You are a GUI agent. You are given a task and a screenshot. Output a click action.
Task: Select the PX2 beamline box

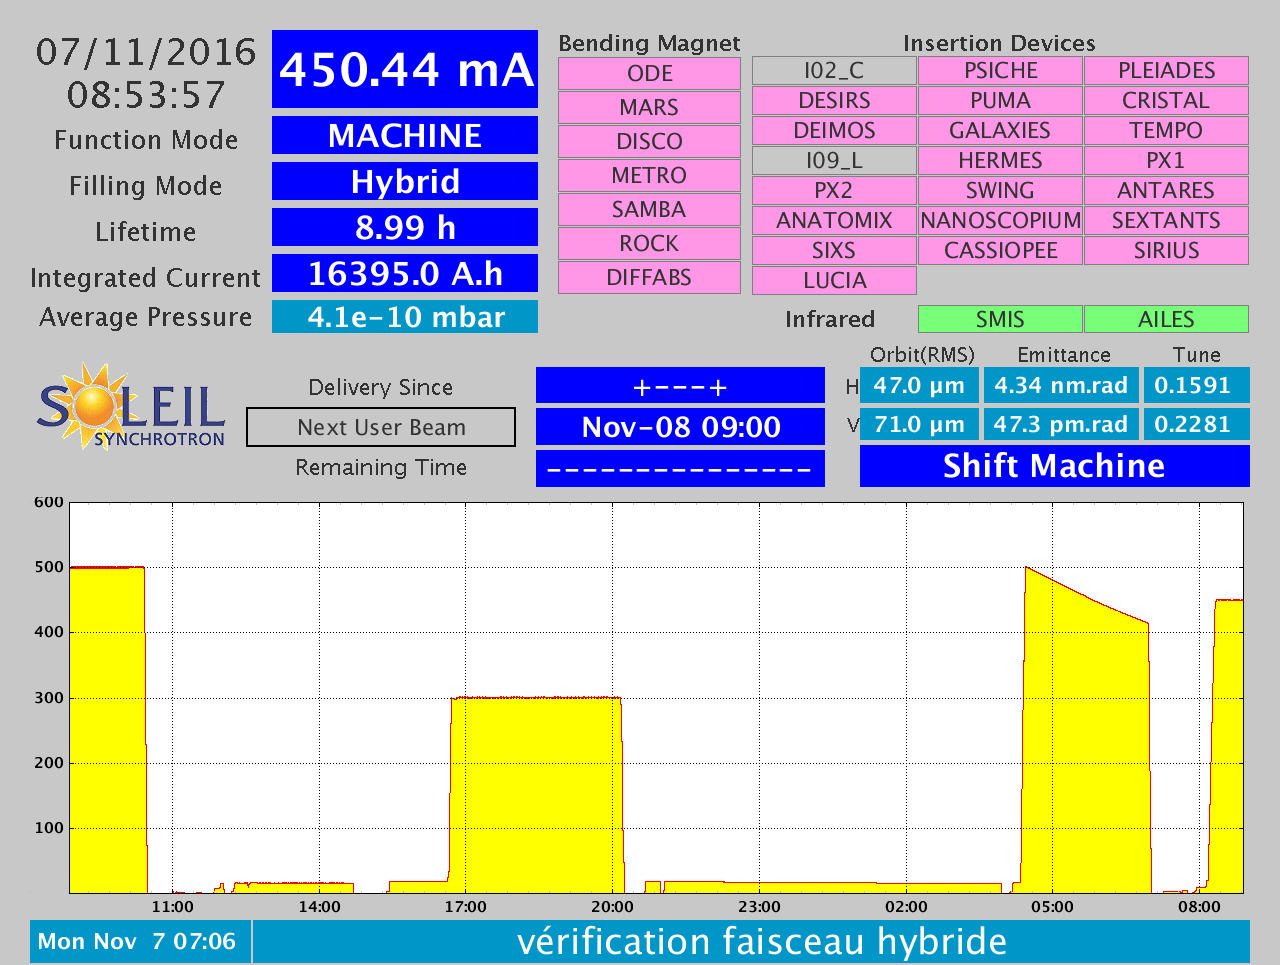(834, 190)
